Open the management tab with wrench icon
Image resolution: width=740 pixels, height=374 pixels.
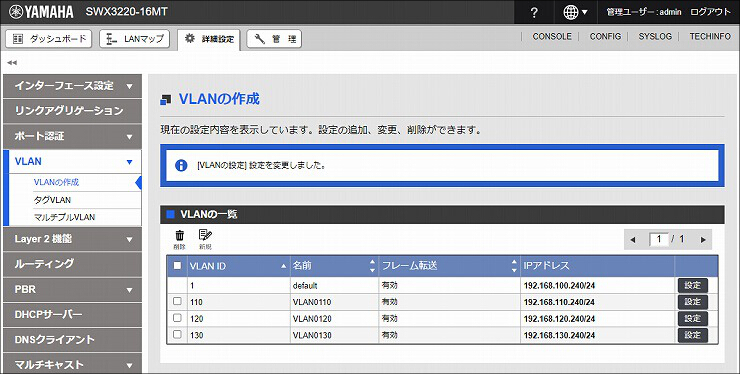click(274, 39)
